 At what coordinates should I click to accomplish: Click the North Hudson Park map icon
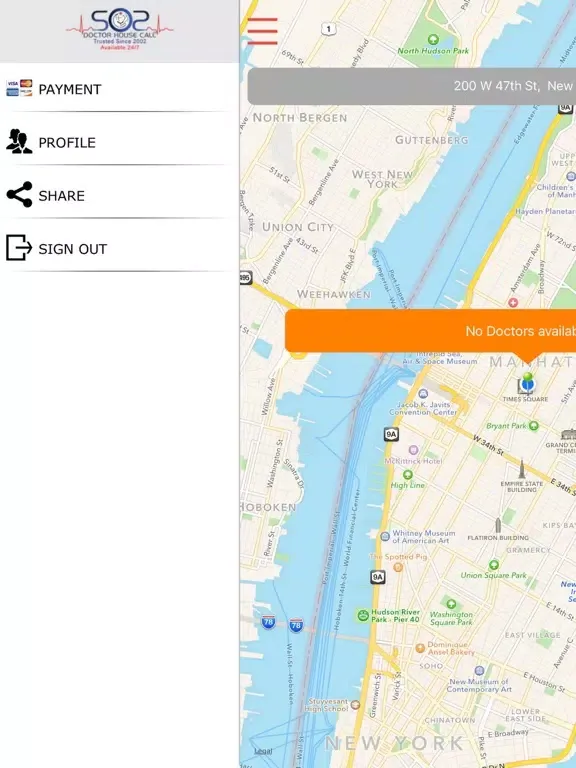point(433,39)
